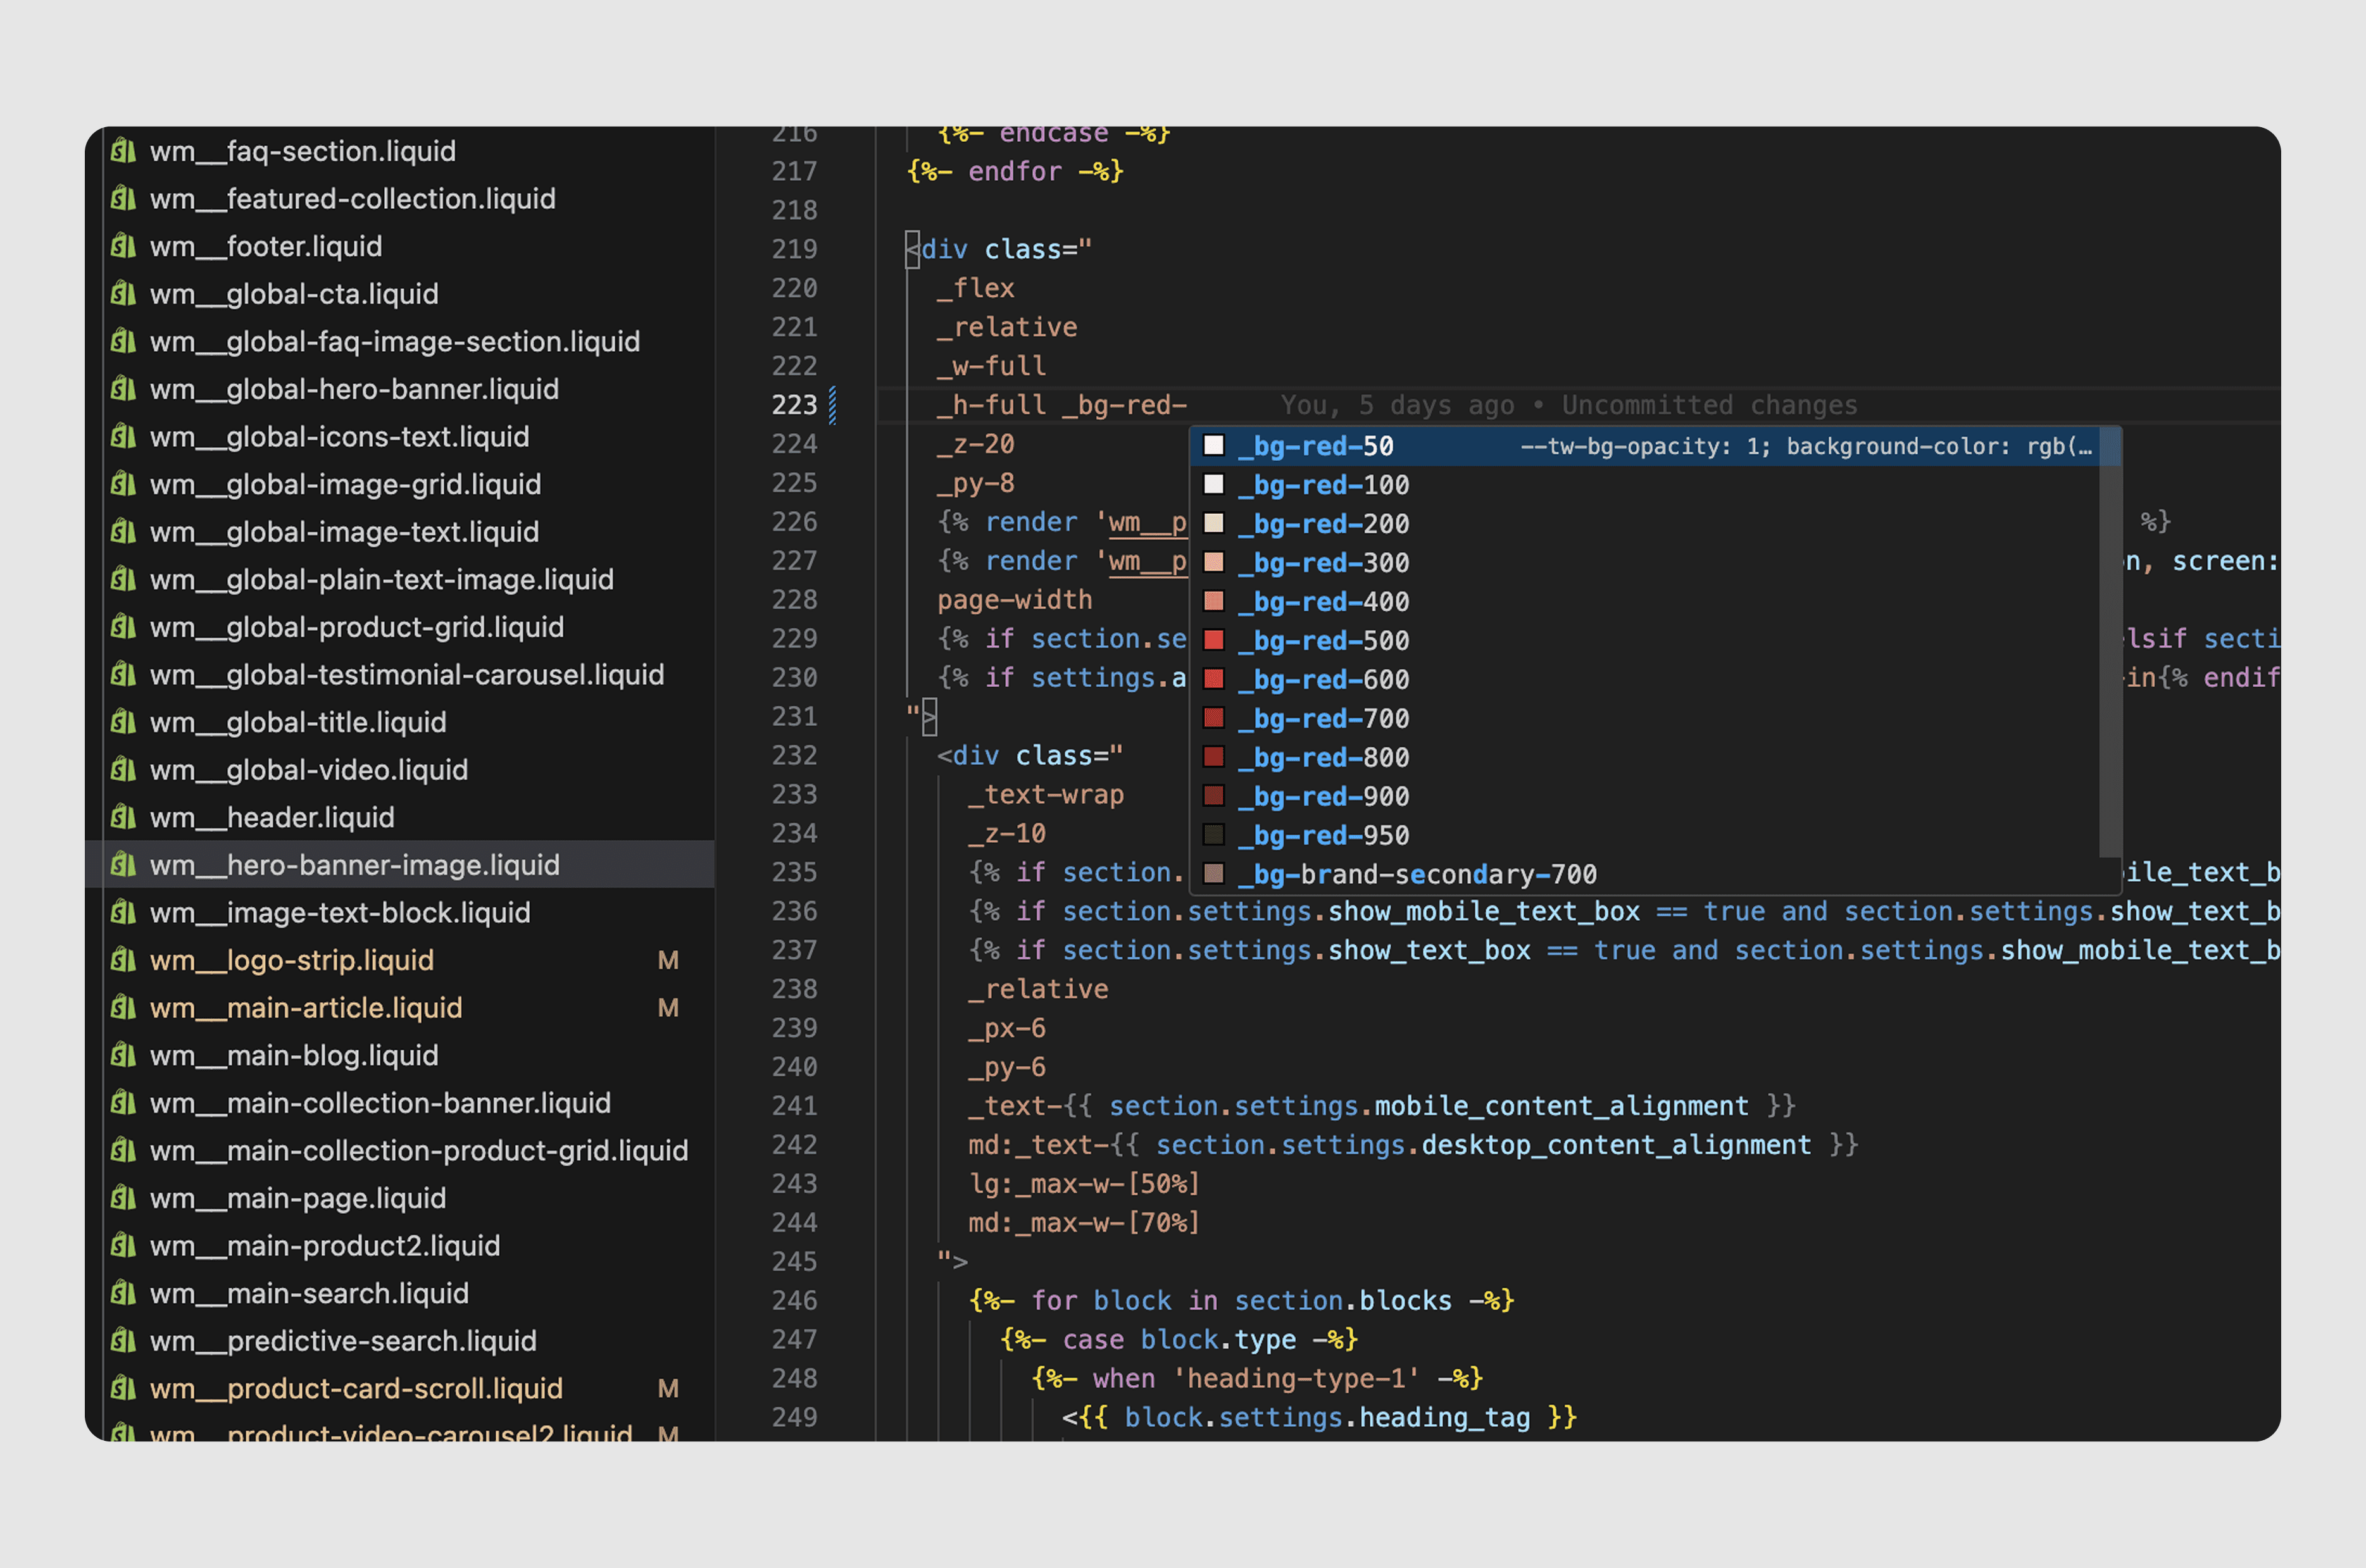Click the Shopify icon of wm__logo-strip.liquid
This screenshot has width=2366, height=1568.
point(123,960)
